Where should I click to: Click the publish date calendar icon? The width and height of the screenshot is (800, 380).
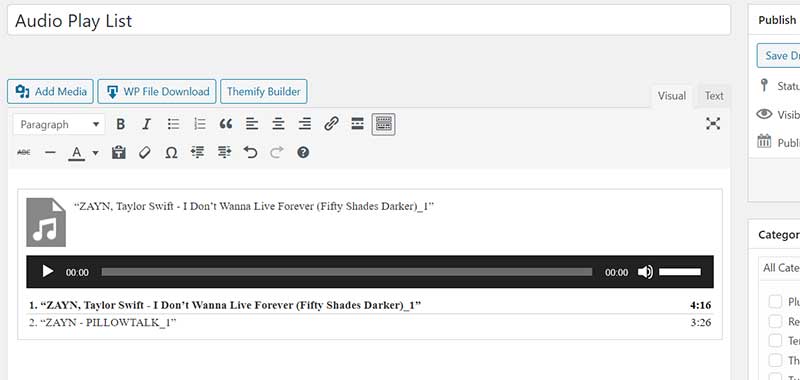764,141
